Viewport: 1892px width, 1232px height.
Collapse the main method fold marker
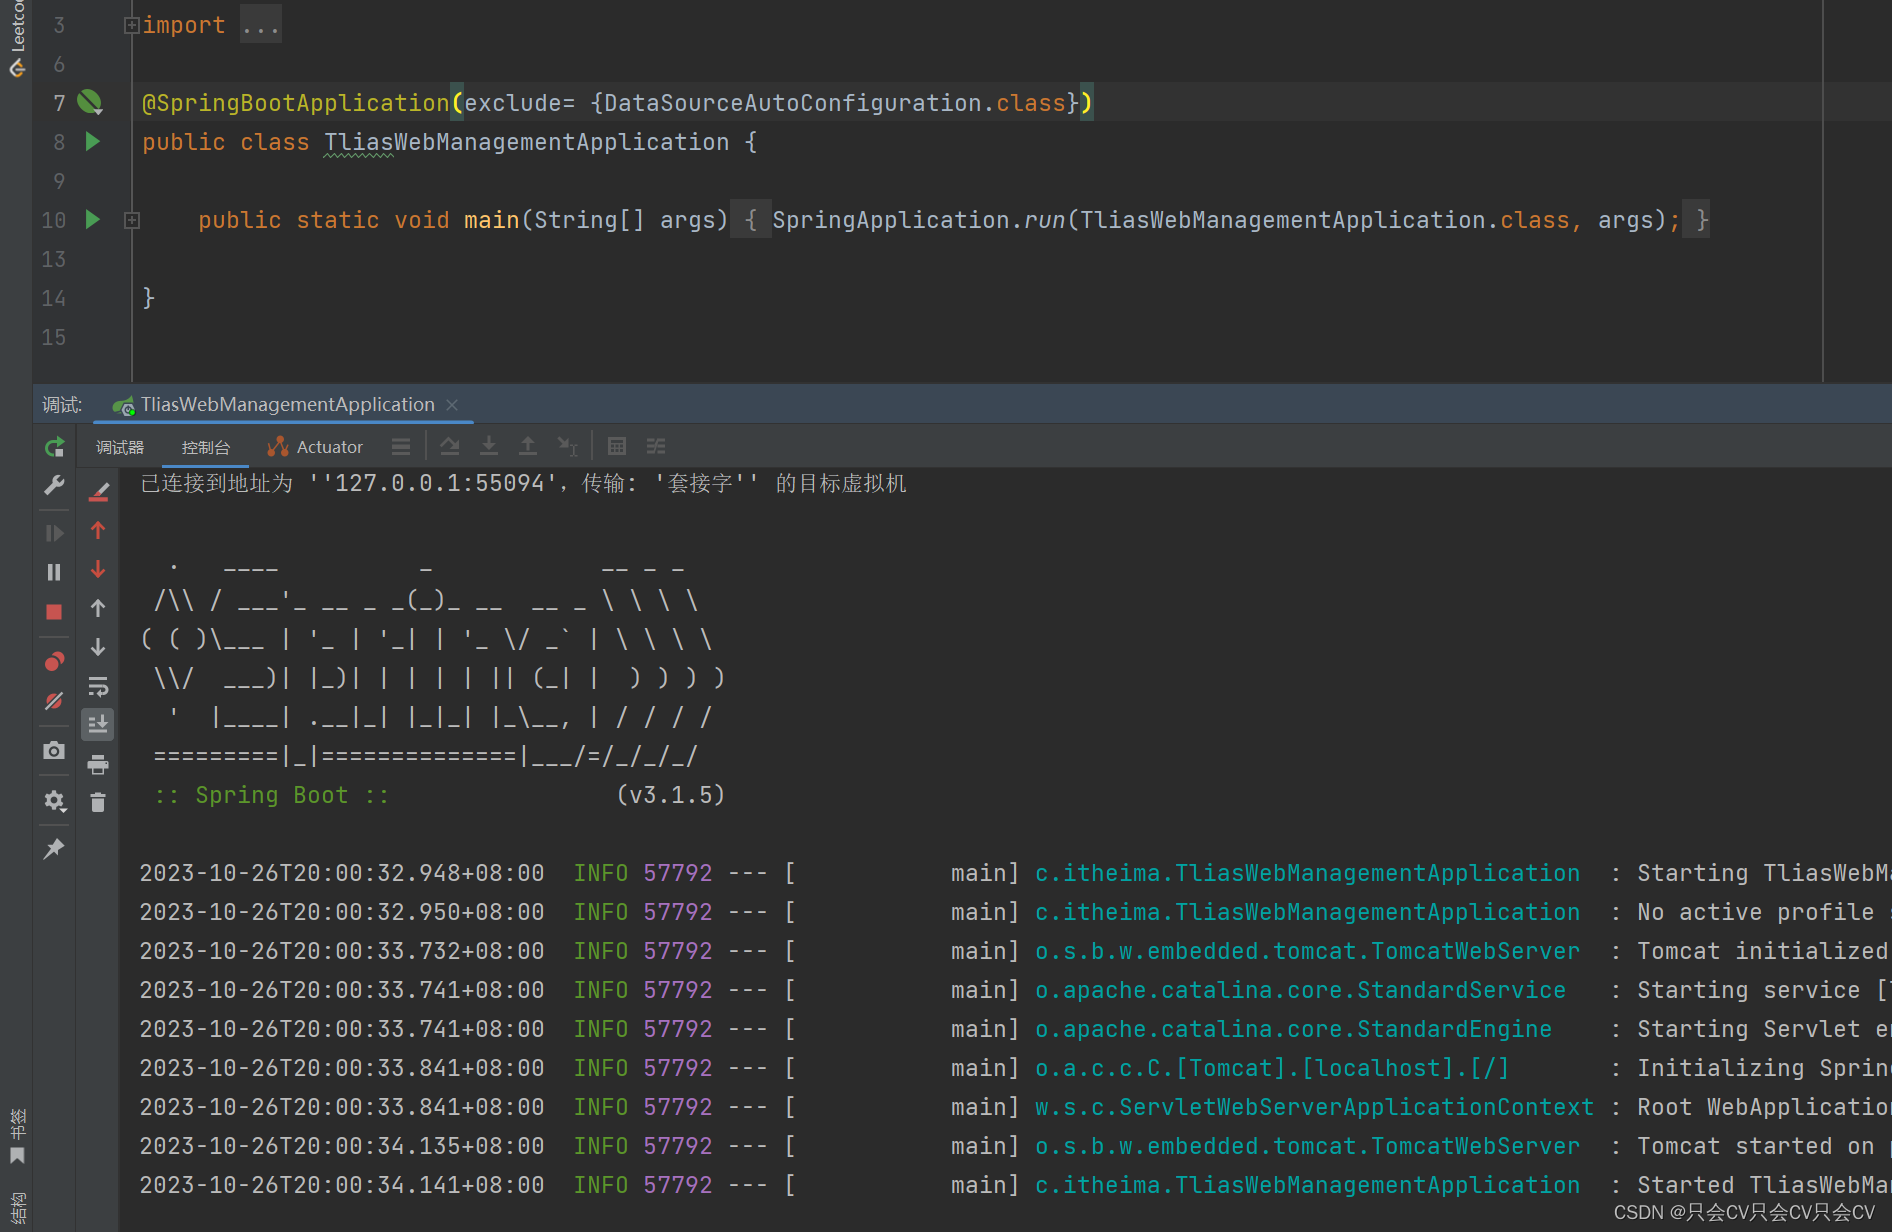coord(131,219)
